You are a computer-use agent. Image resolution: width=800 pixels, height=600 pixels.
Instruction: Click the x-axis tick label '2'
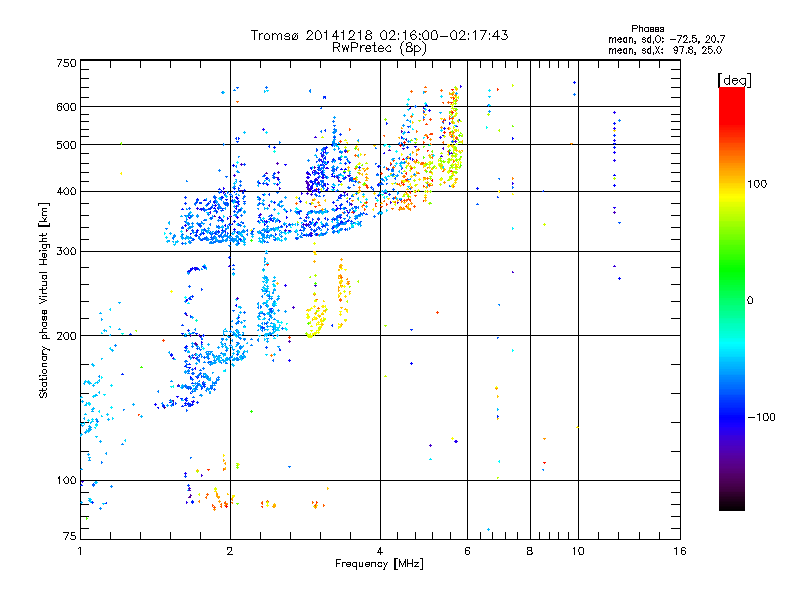click(230, 551)
